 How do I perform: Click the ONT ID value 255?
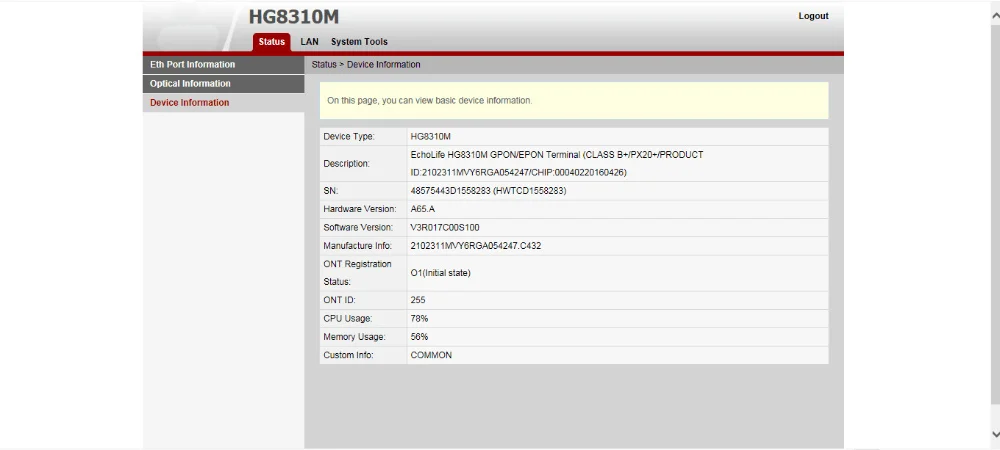(418, 300)
